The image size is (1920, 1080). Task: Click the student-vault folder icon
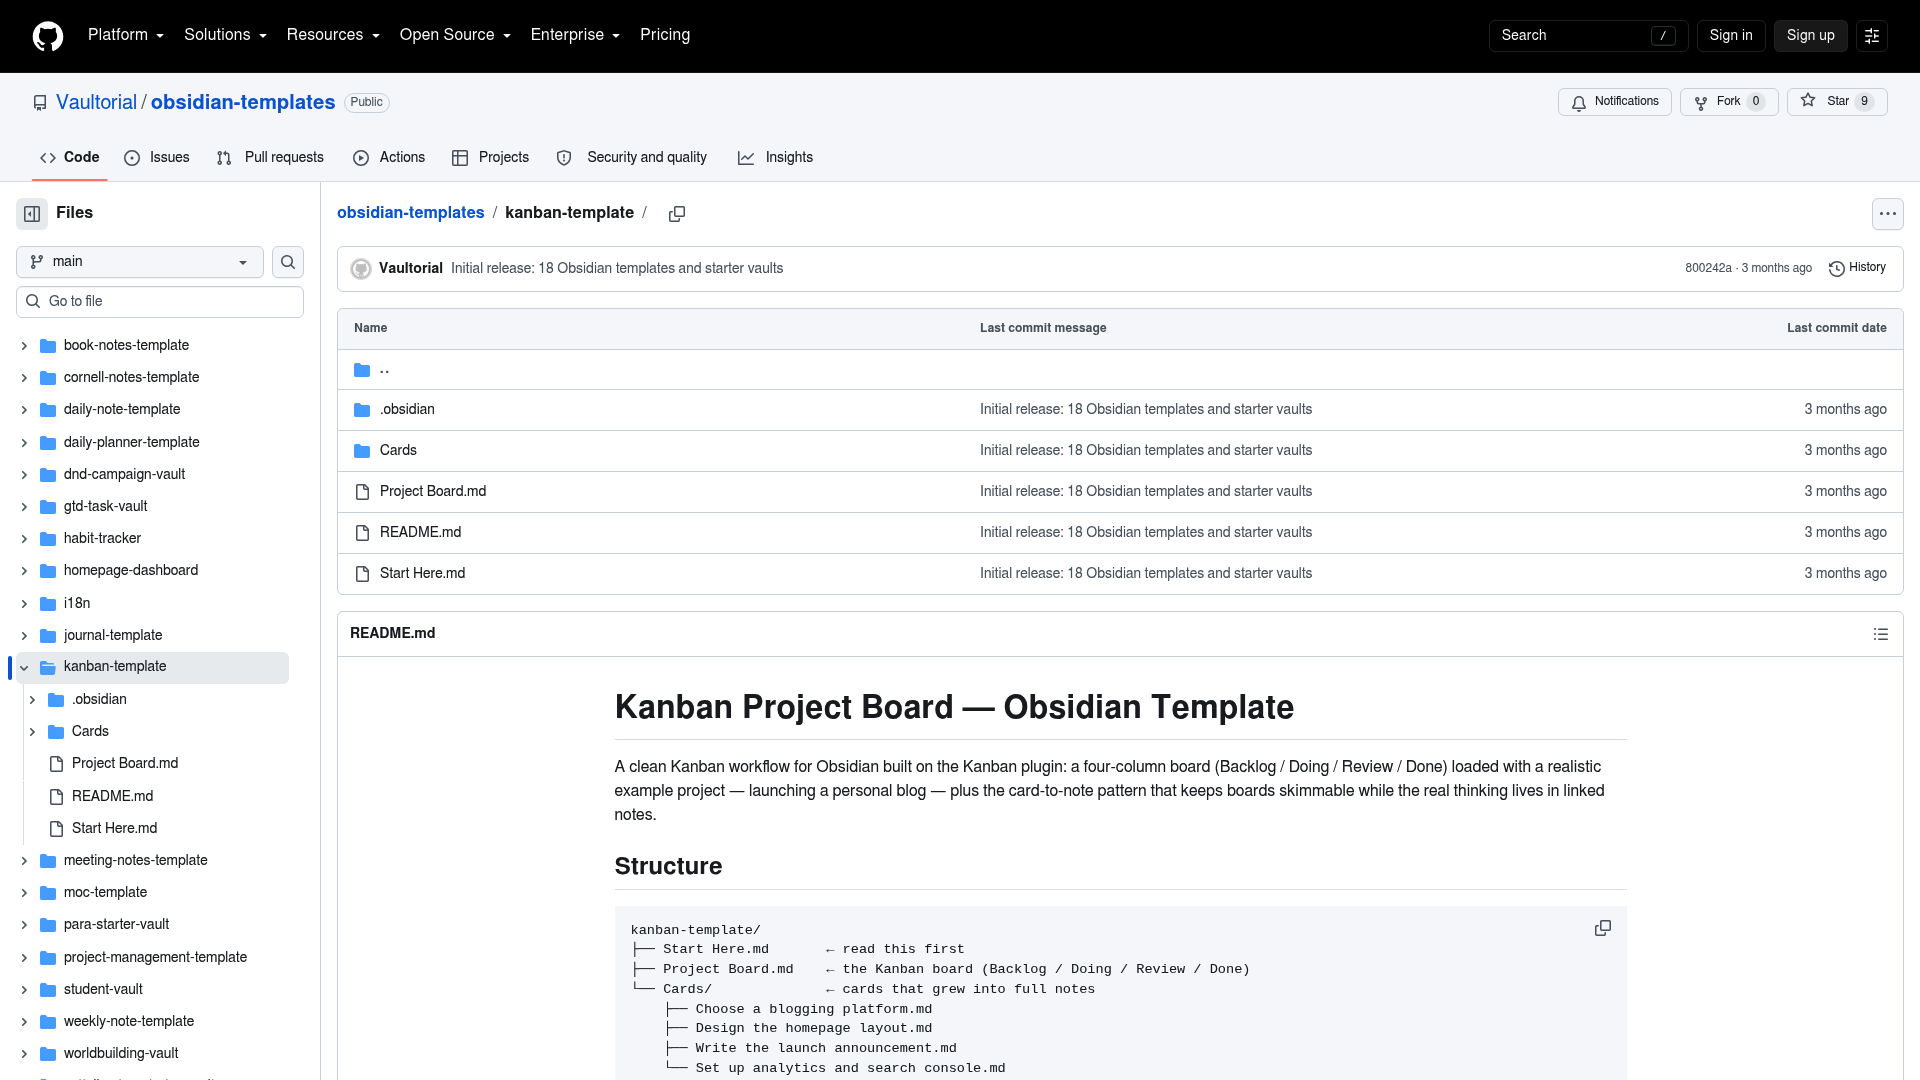pyautogui.click(x=47, y=990)
